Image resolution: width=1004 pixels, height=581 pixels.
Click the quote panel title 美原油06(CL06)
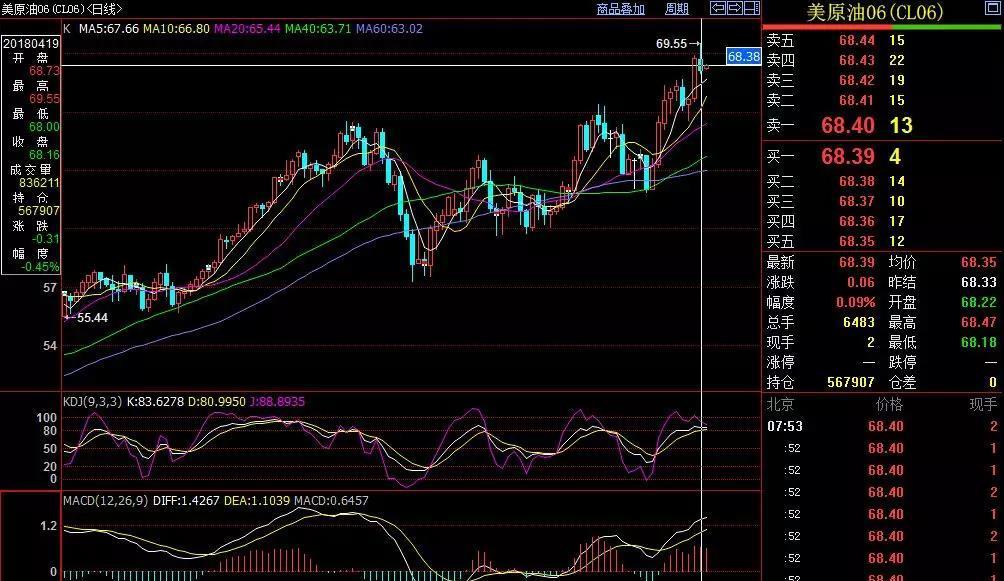(875, 12)
